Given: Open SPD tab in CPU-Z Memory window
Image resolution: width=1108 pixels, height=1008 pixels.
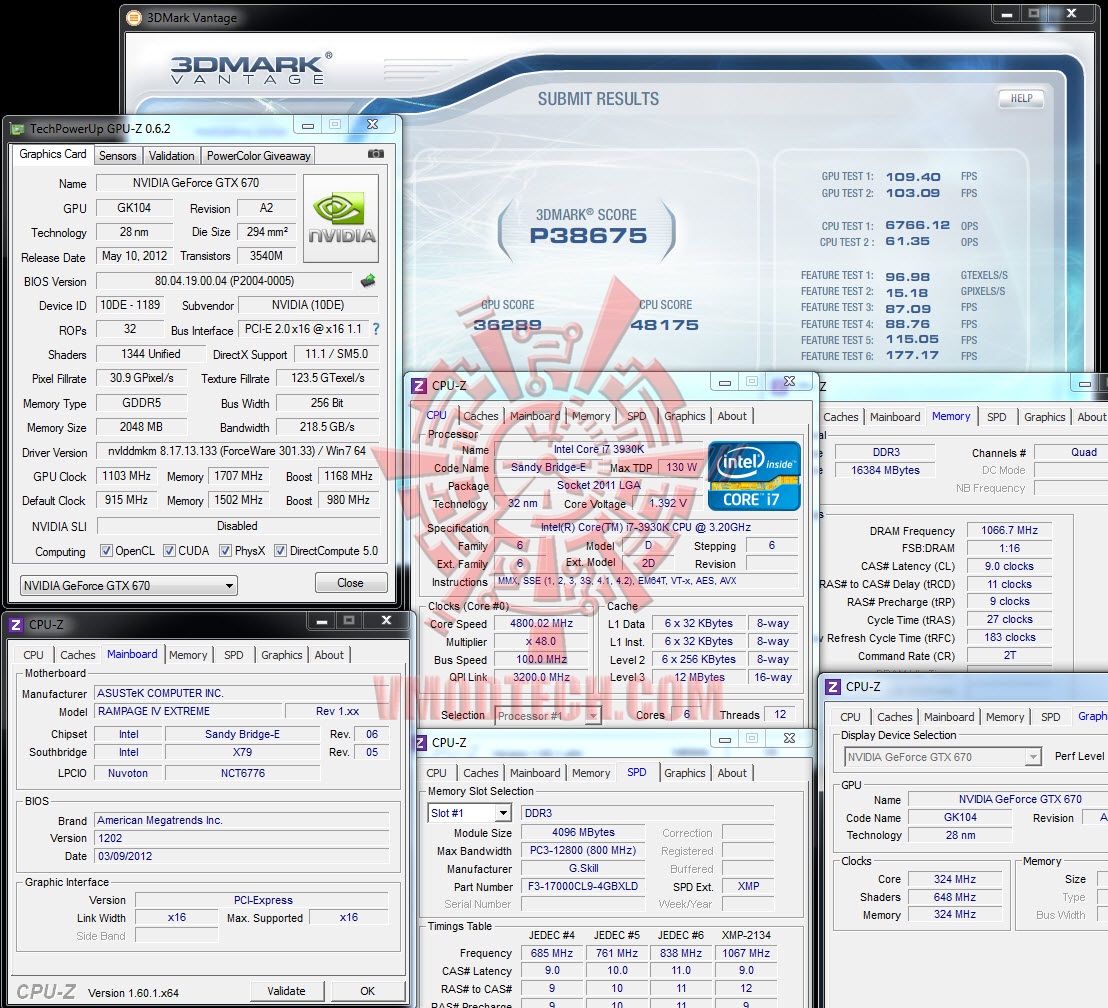Looking at the screenshot, I should point(996,417).
